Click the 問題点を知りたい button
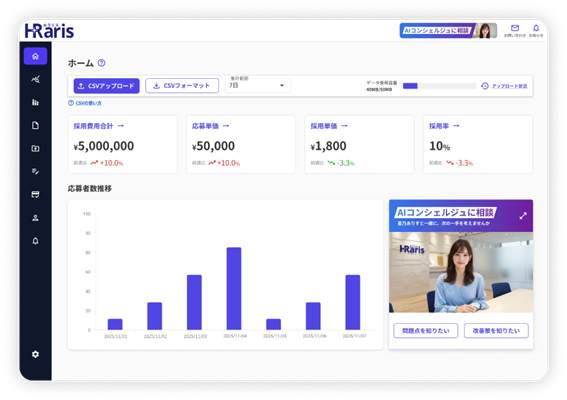This screenshot has width=567, height=400. (x=426, y=331)
